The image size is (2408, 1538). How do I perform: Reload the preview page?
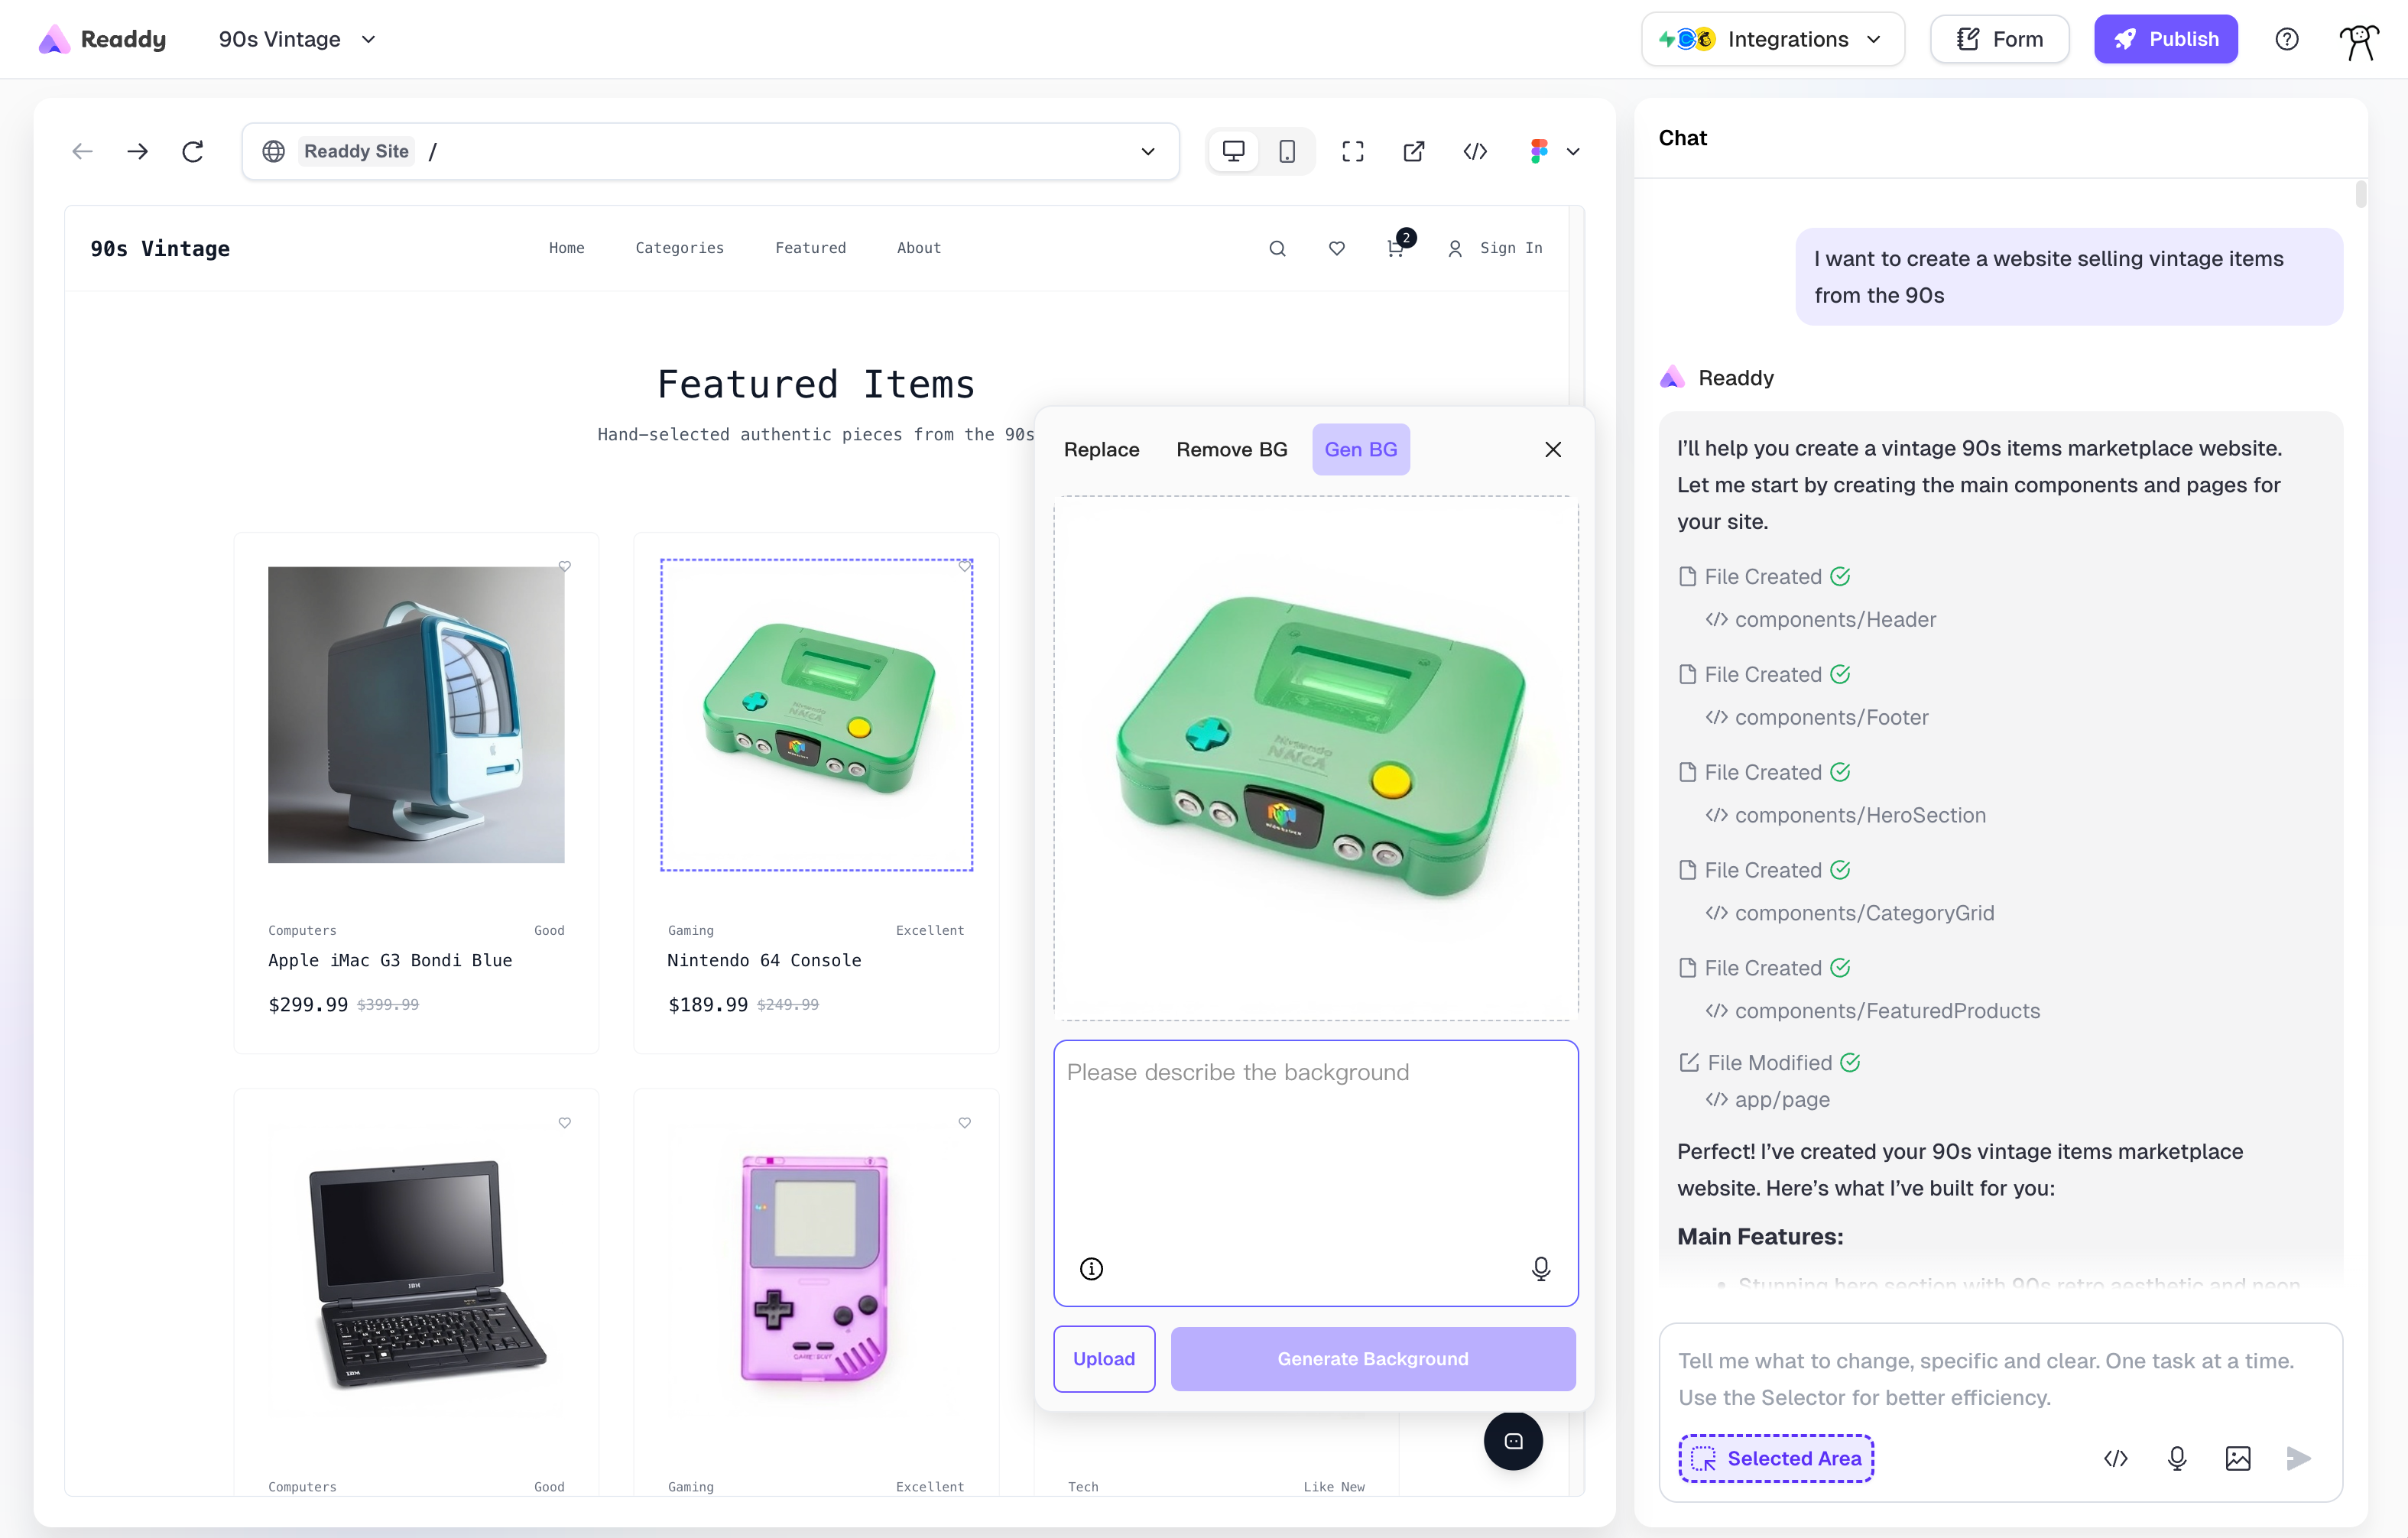[x=193, y=151]
